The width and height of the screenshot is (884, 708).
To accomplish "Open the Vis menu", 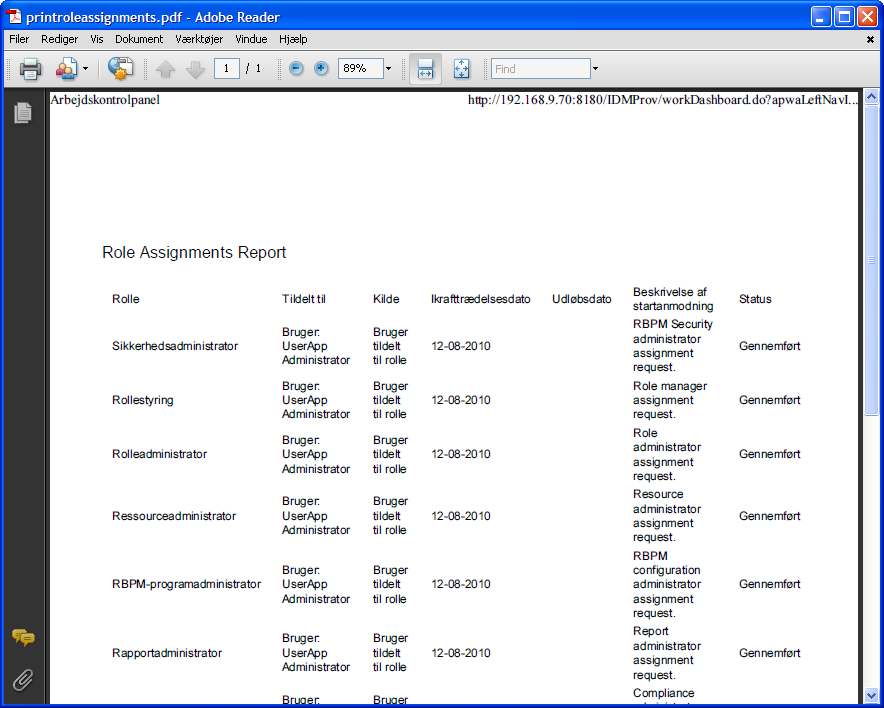I will (x=96, y=39).
